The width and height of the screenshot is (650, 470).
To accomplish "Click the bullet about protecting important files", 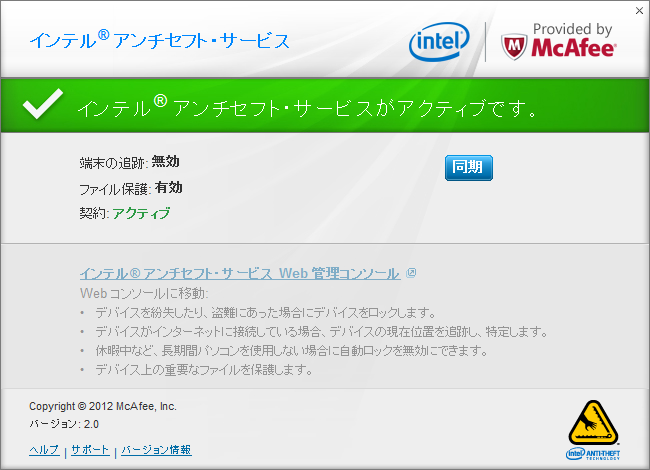I will [x=204, y=369].
